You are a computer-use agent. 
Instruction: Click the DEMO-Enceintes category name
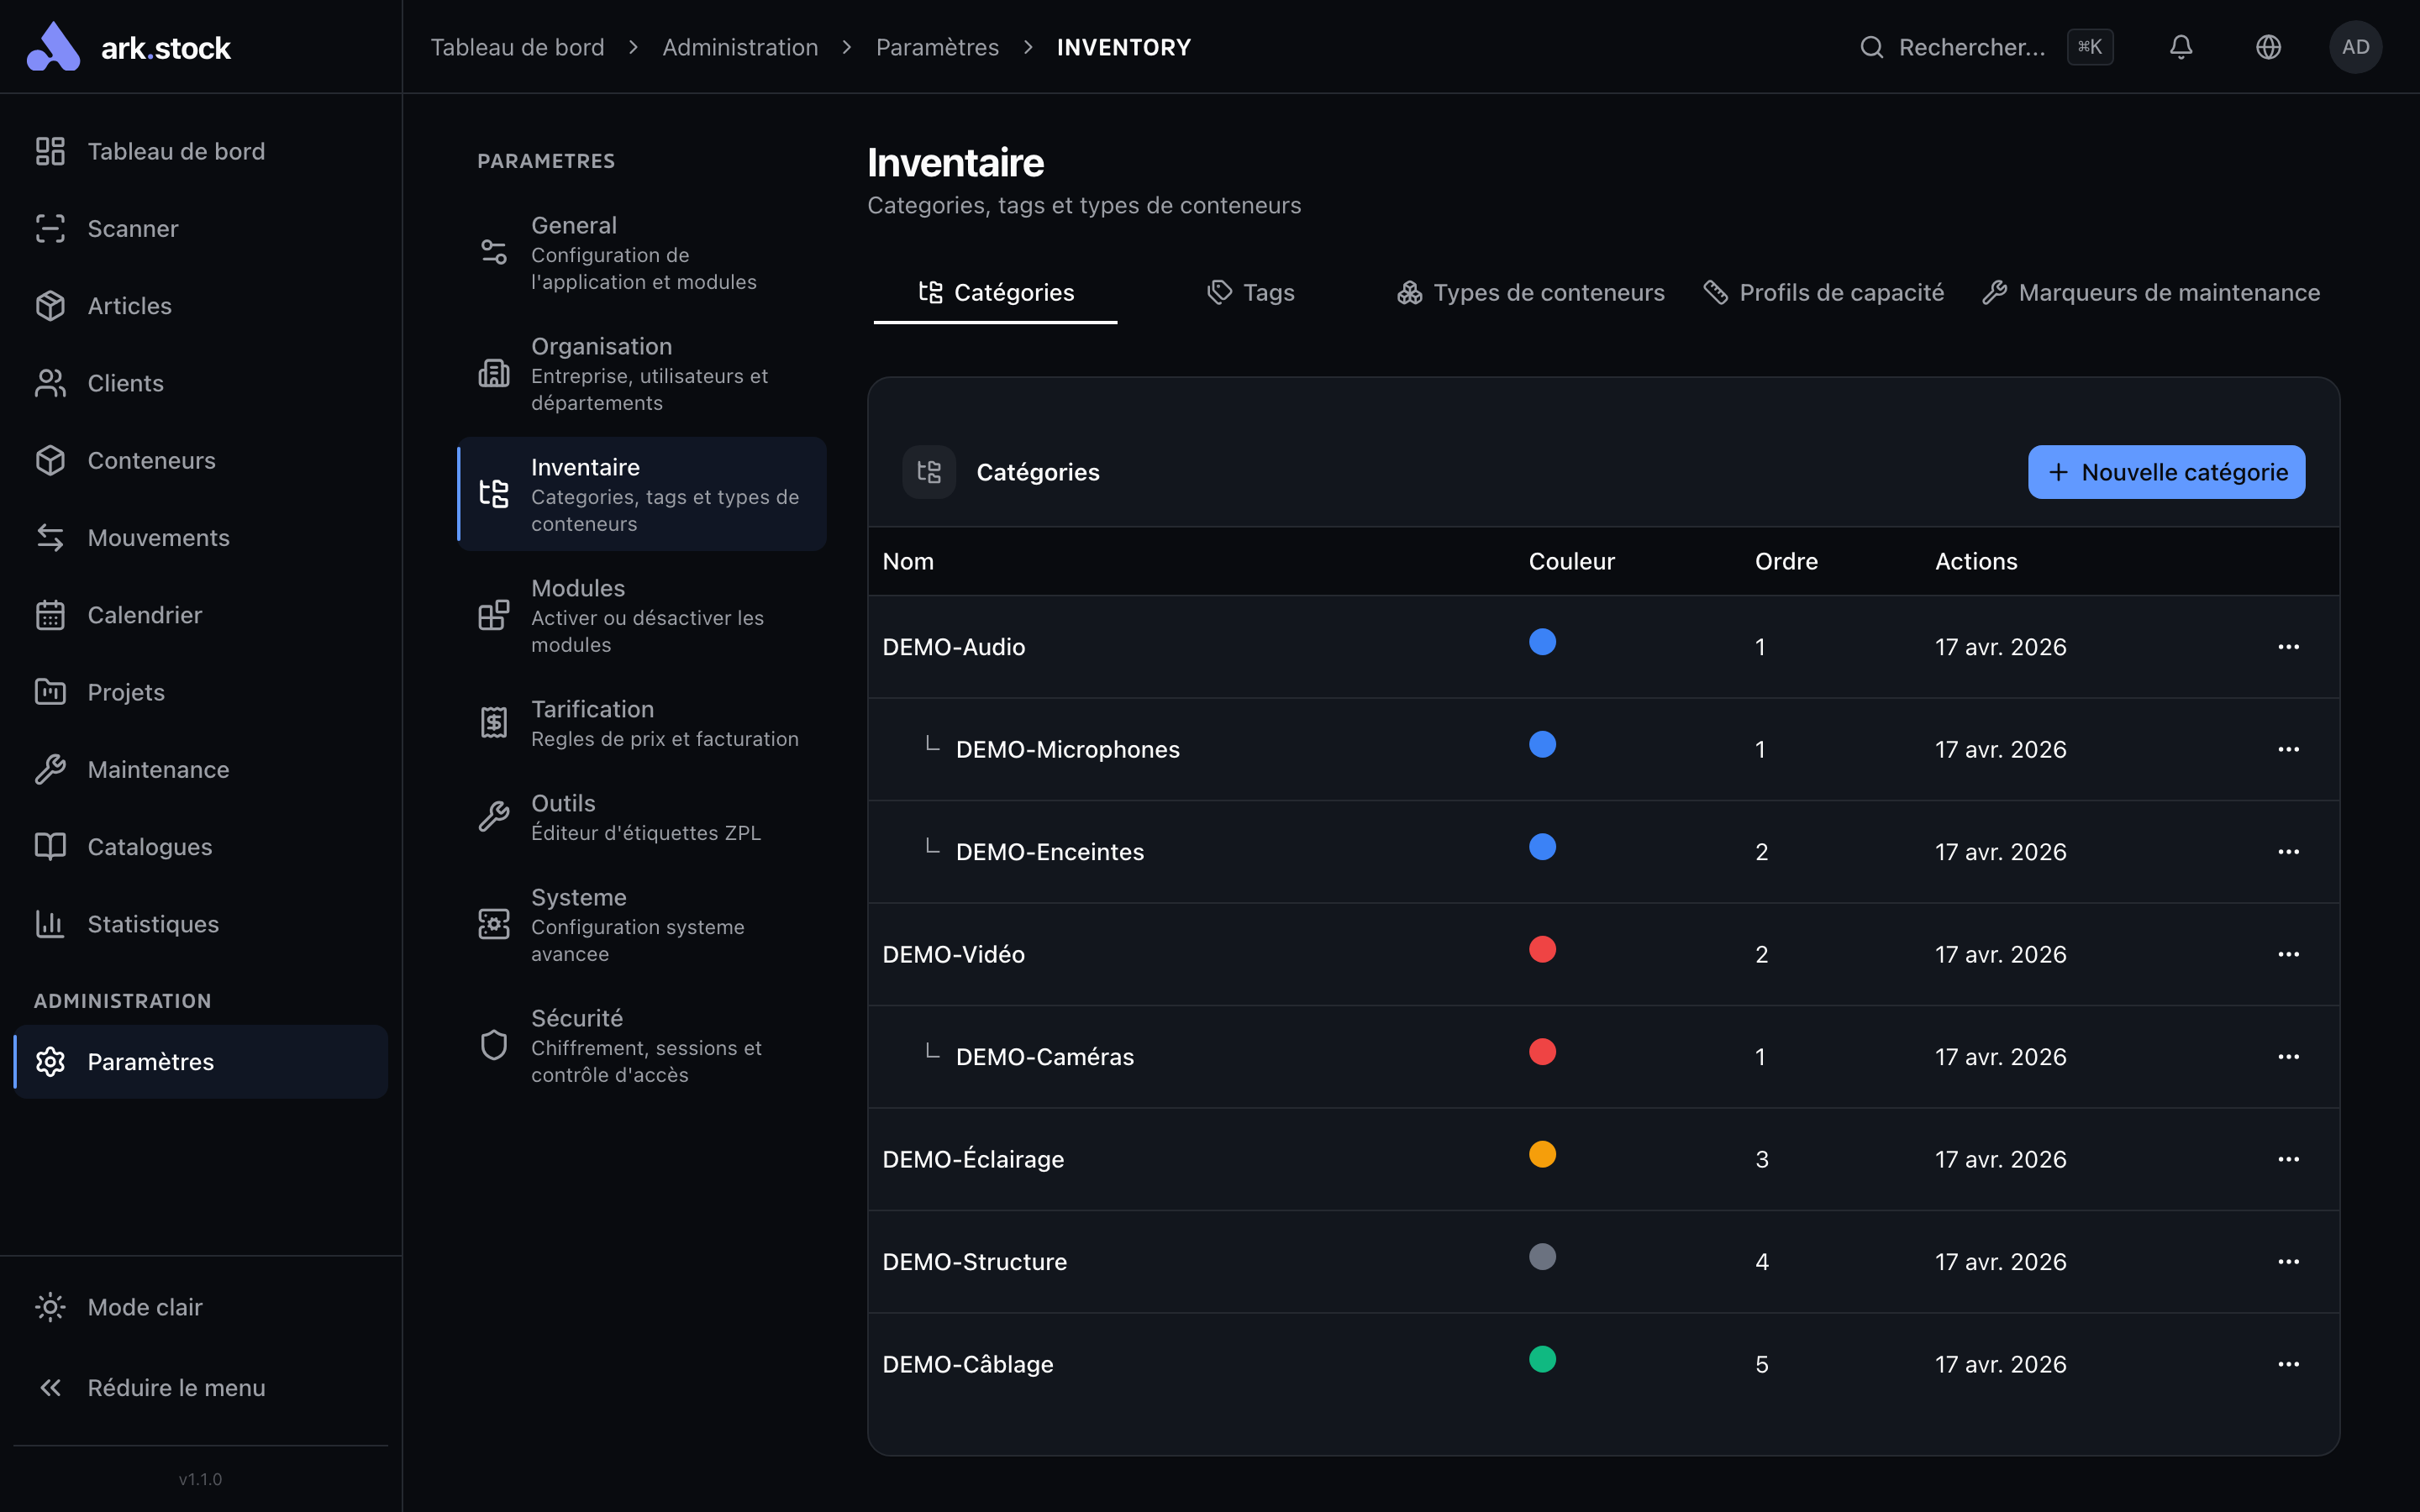pos(1050,852)
